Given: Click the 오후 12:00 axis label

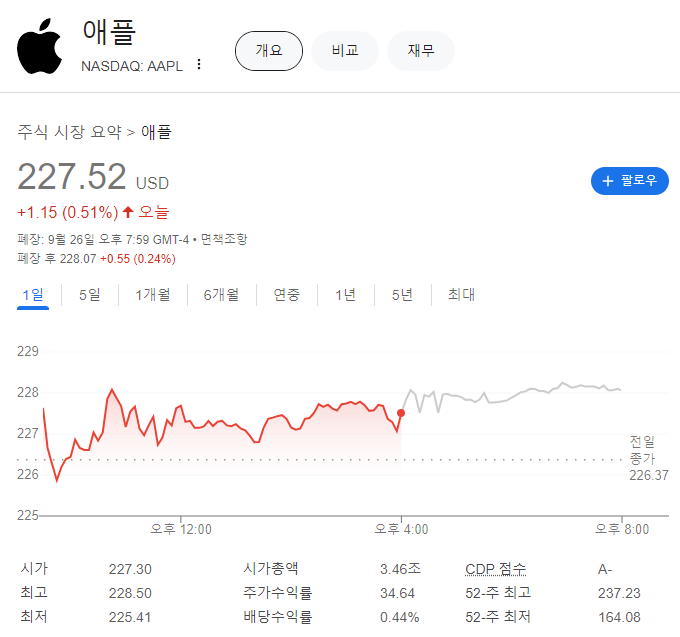Looking at the screenshot, I should pyautogui.click(x=181, y=529).
